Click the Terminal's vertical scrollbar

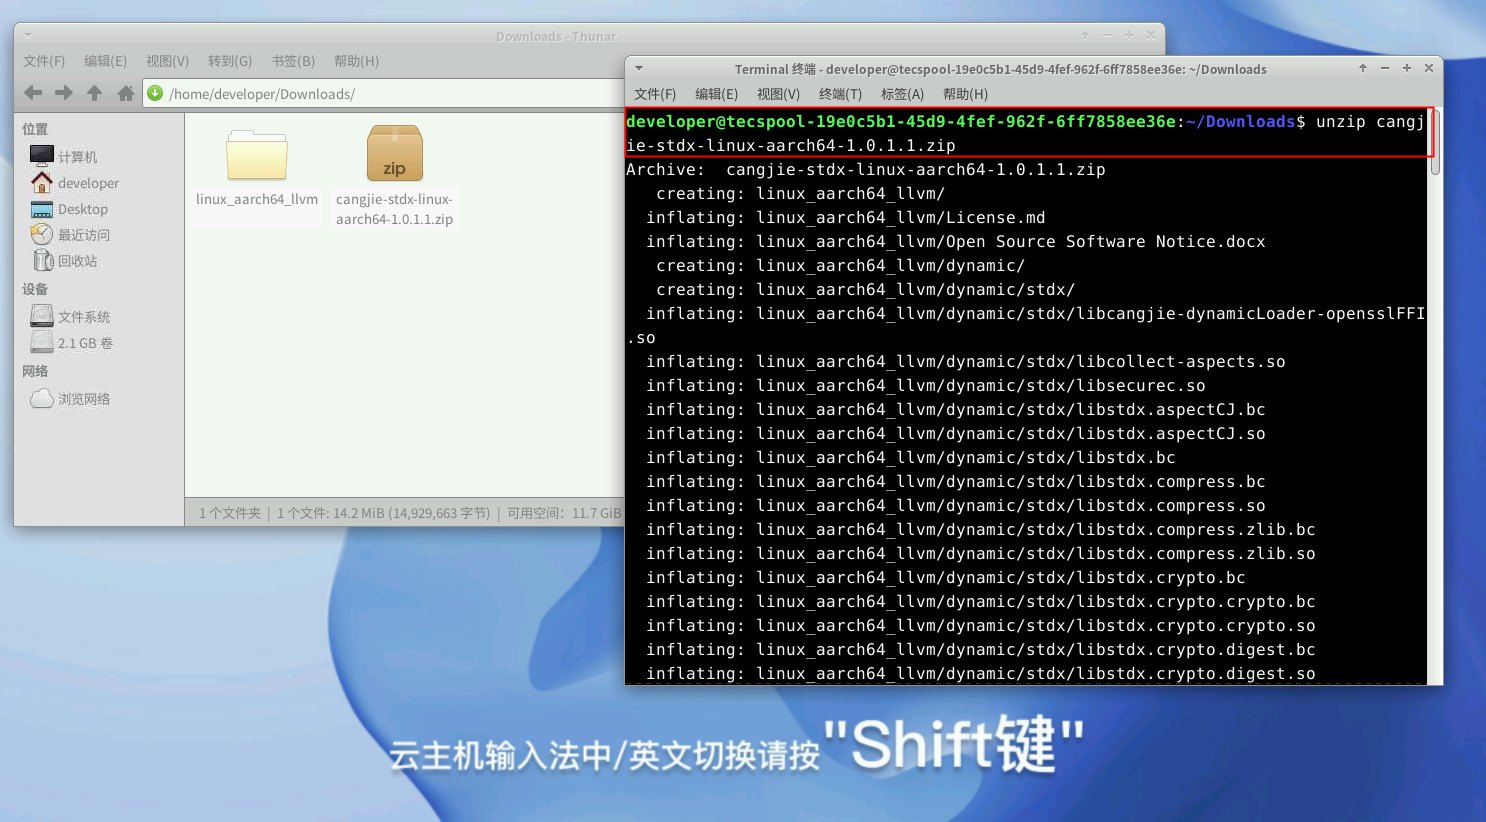[x=1435, y=142]
